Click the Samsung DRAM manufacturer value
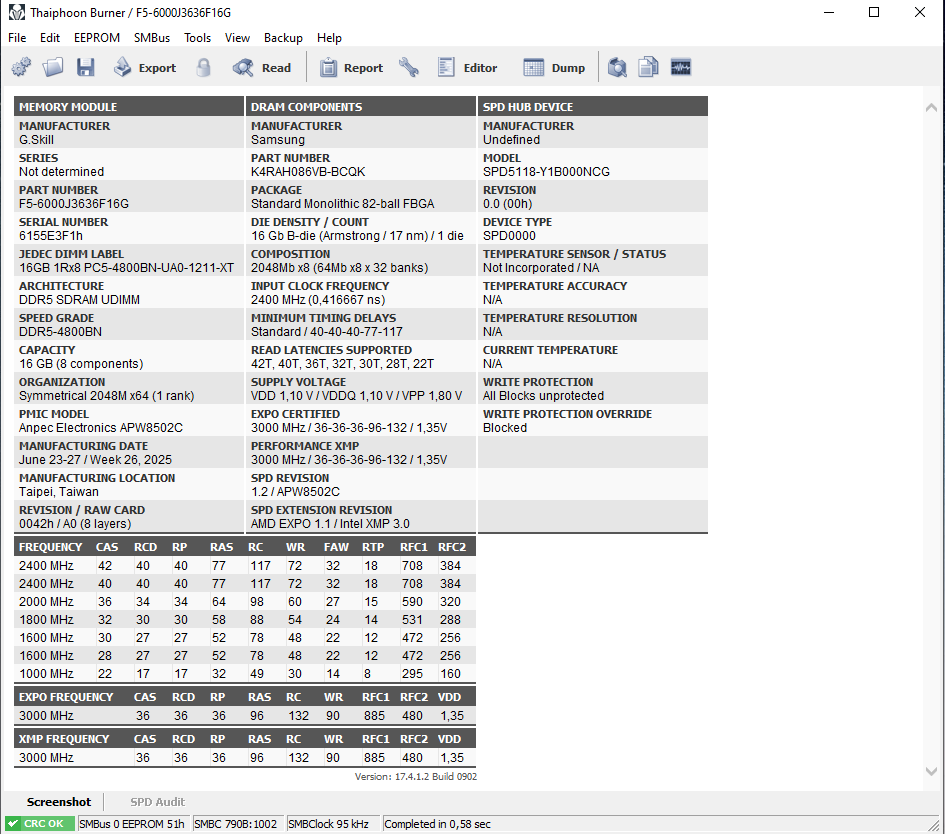The width and height of the screenshot is (945, 834). [278, 140]
